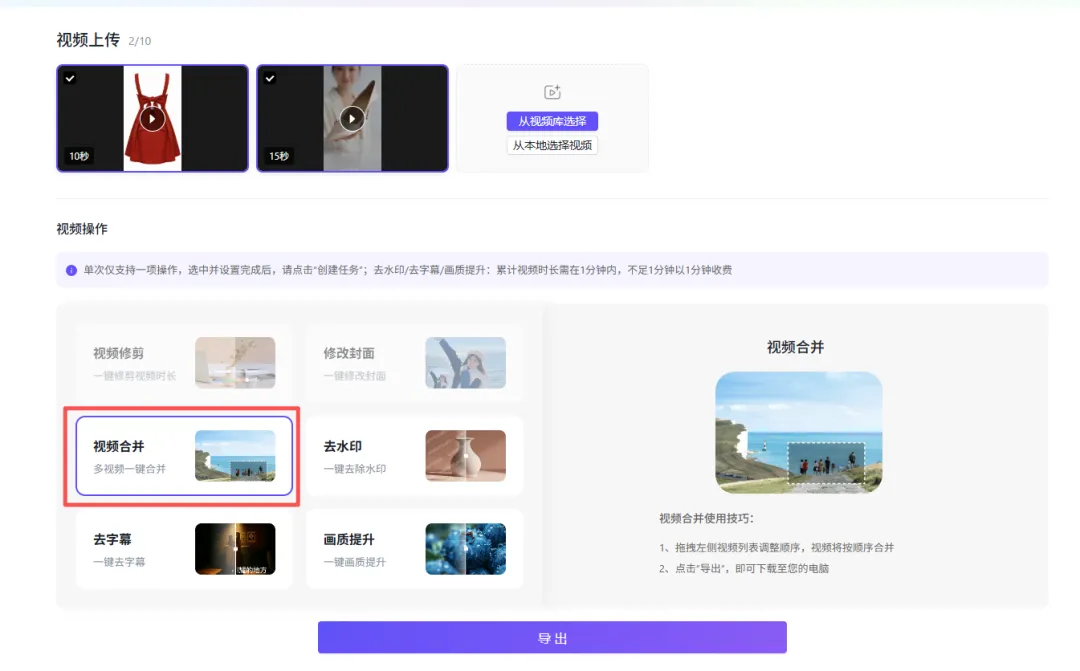Click the 导出 export button
1080x671 pixels.
coord(552,638)
